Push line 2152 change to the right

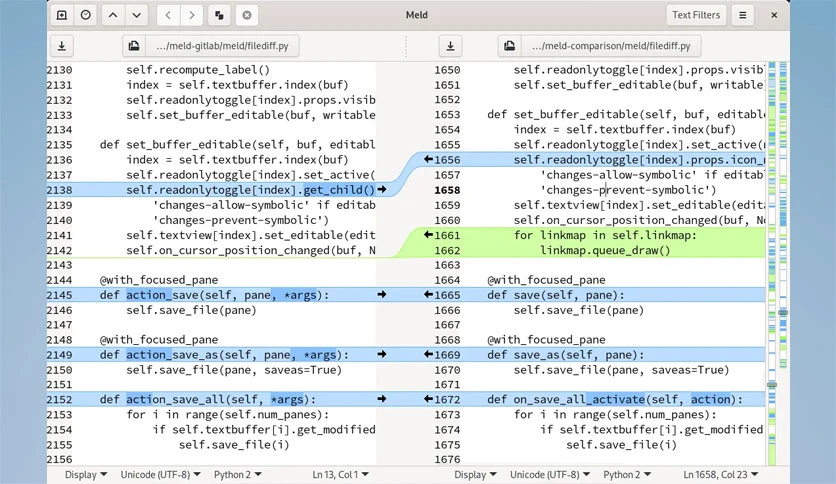pos(382,399)
